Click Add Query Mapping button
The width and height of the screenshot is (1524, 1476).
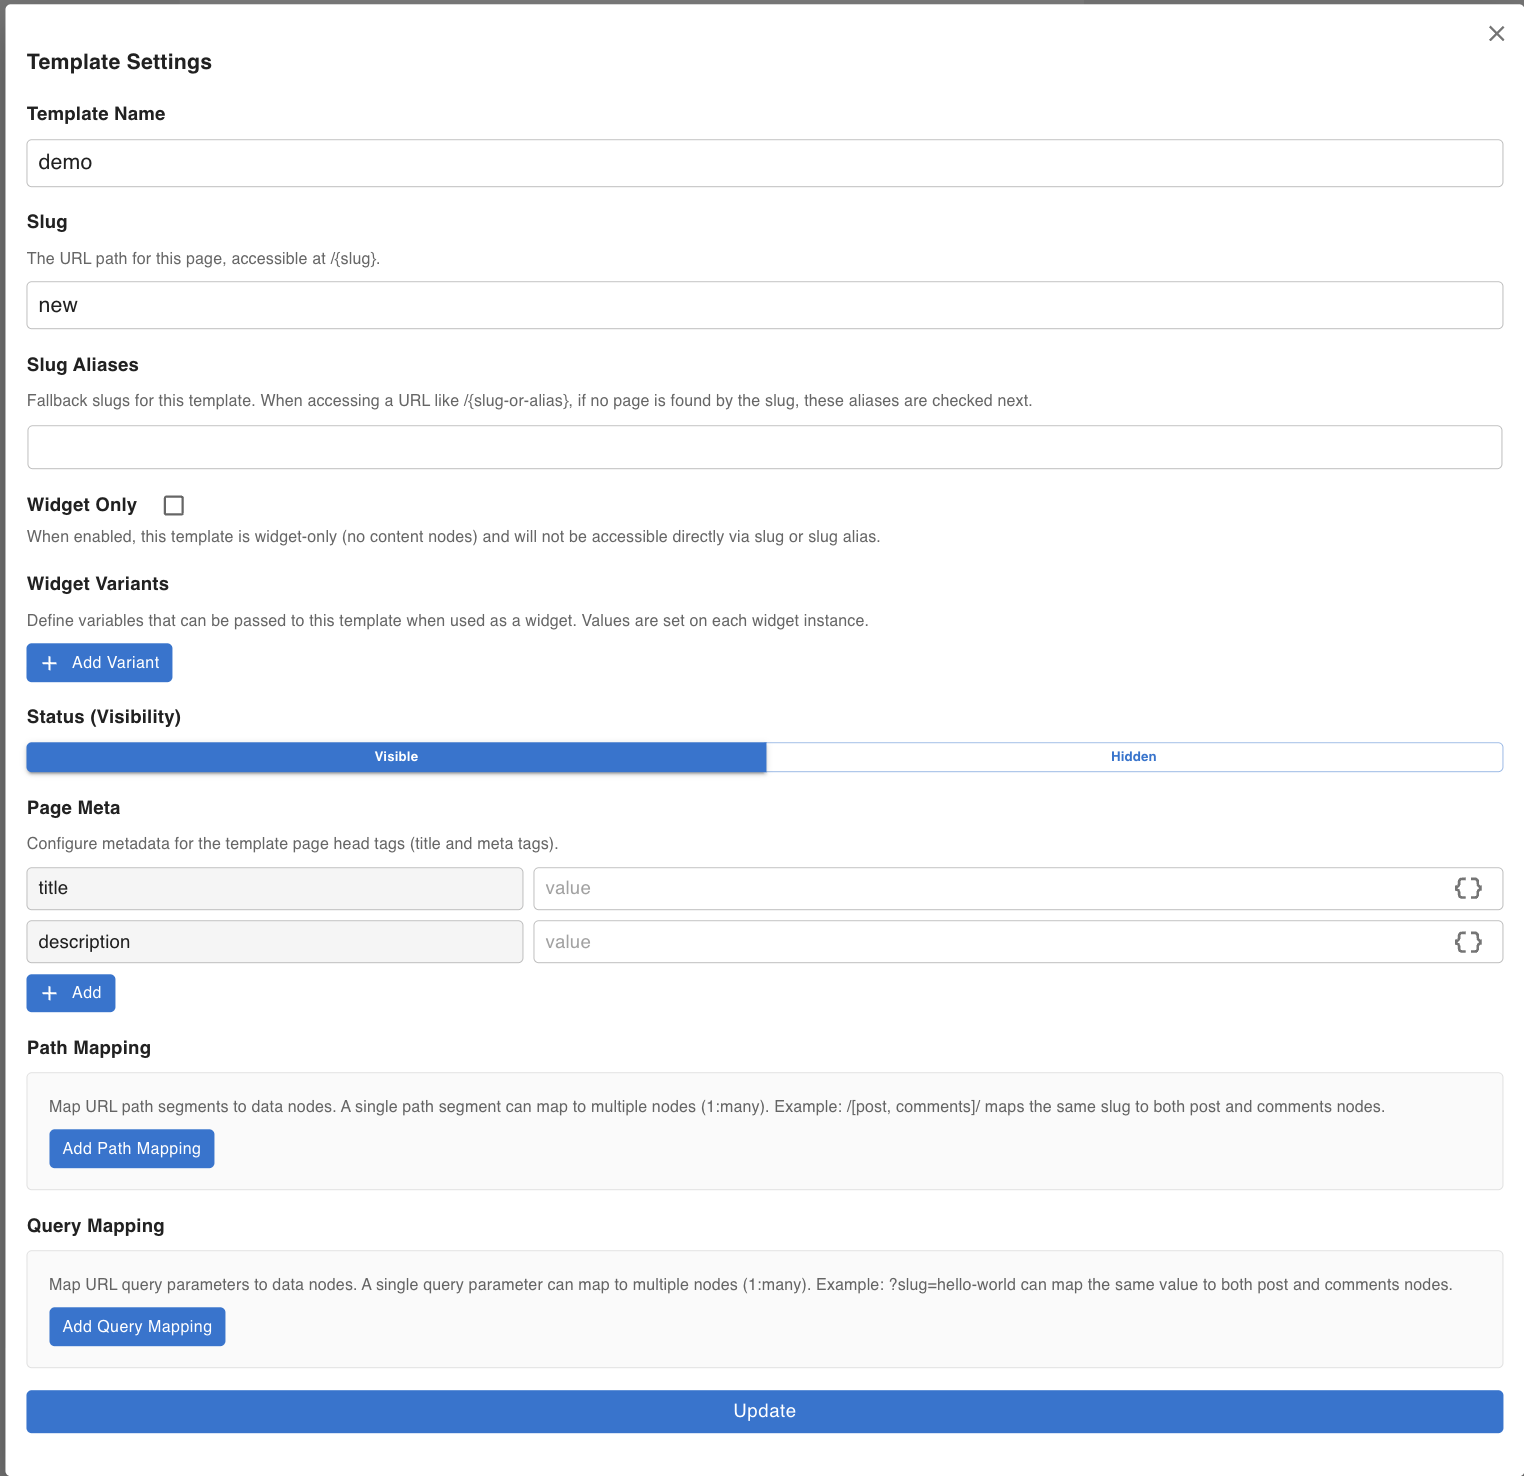[x=137, y=1327]
